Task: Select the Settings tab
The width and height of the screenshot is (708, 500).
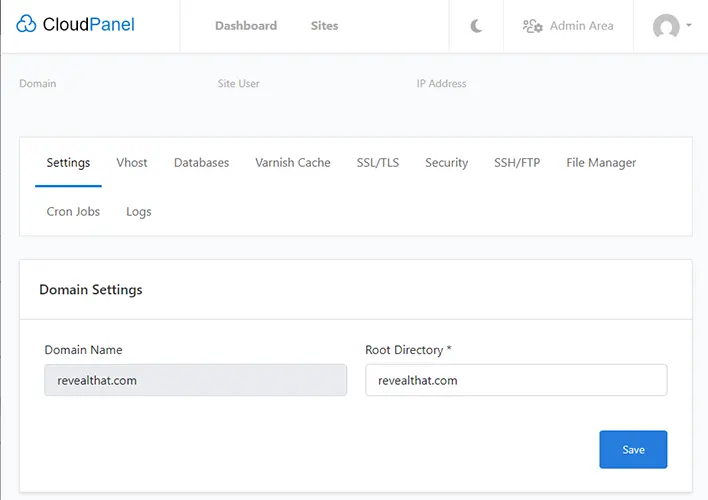Action: click(68, 163)
